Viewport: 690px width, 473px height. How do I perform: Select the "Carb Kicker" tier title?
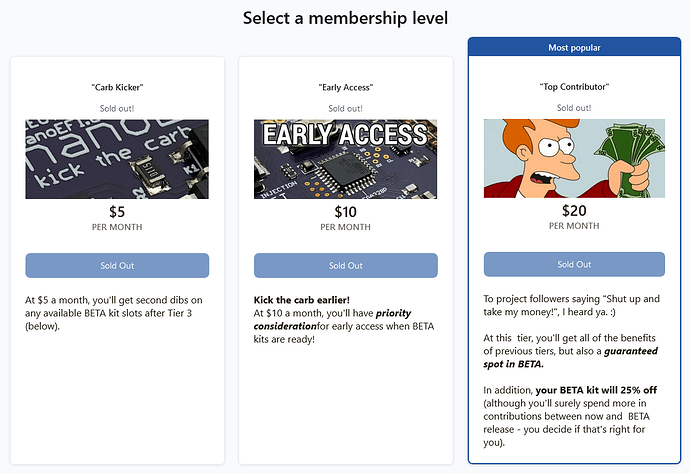[x=117, y=87]
